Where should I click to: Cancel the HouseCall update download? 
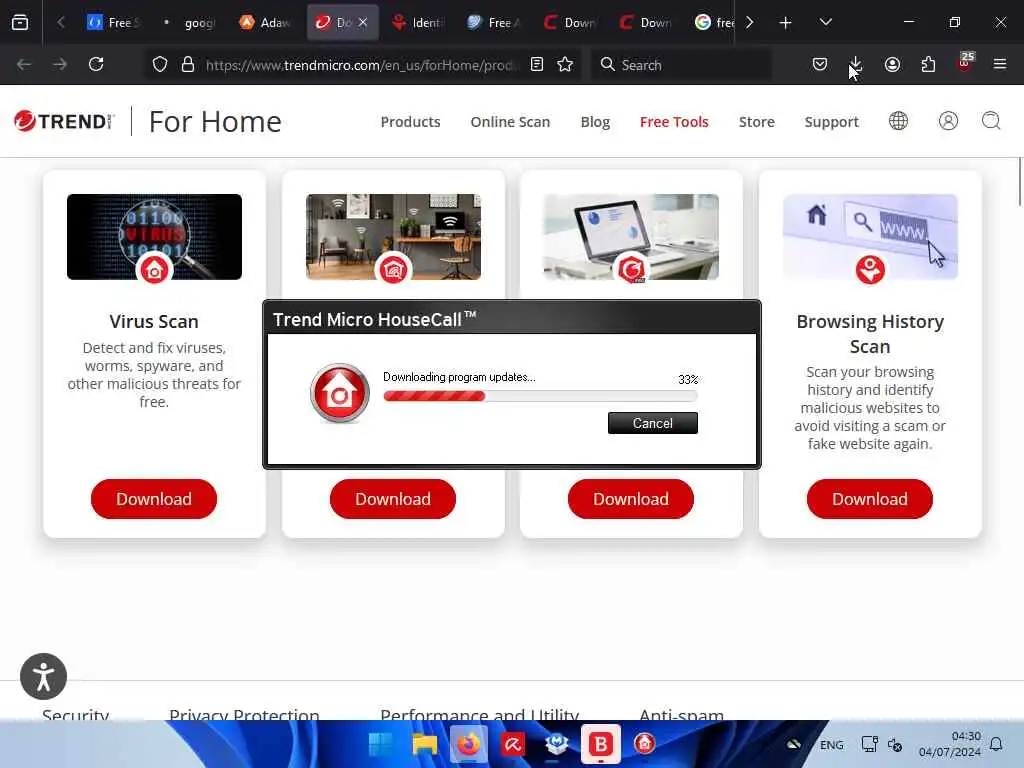[x=652, y=423]
